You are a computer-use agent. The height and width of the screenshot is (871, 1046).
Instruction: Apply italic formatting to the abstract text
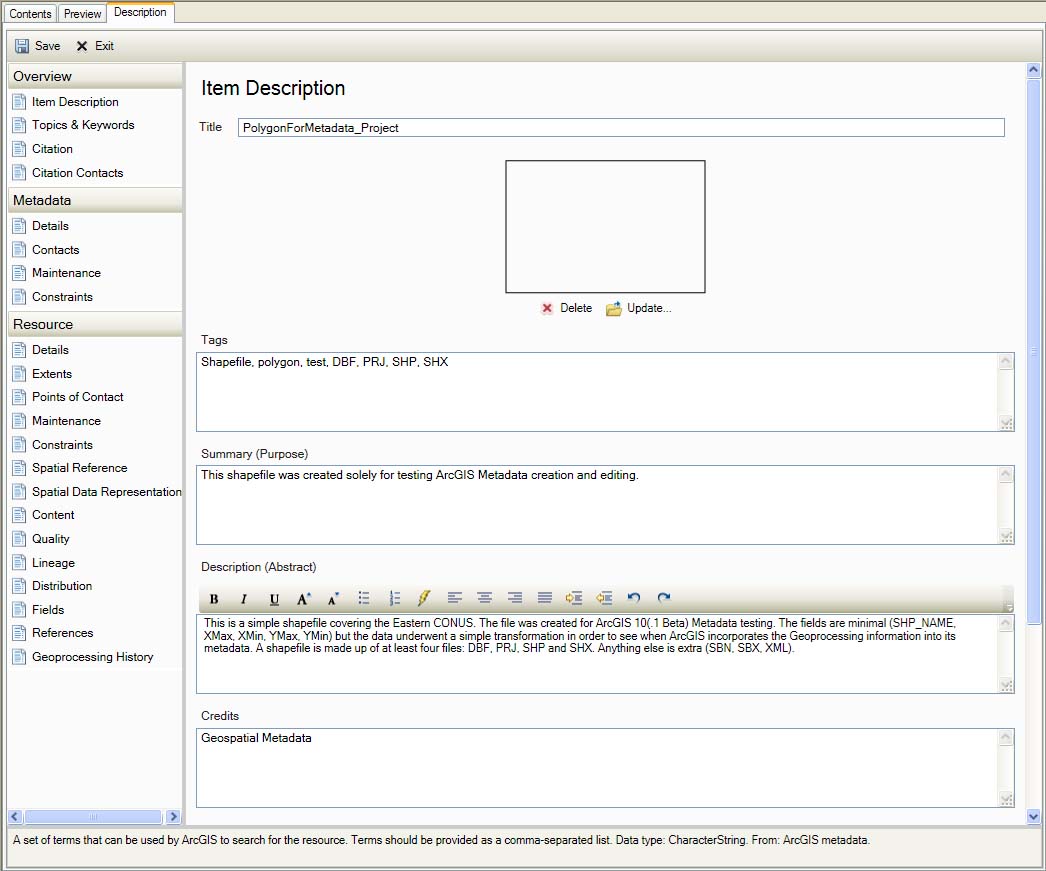[242, 597]
